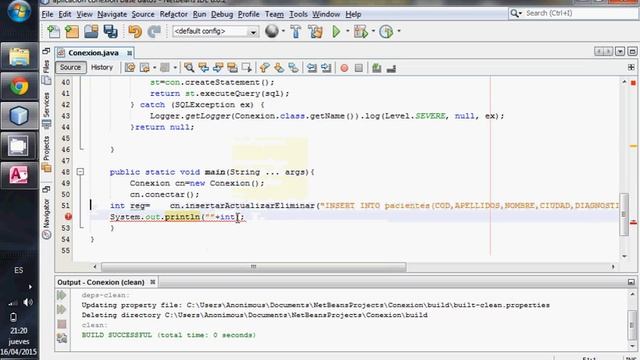Switch to Source view button
Viewport: 640px width, 360px height.
[71, 67]
